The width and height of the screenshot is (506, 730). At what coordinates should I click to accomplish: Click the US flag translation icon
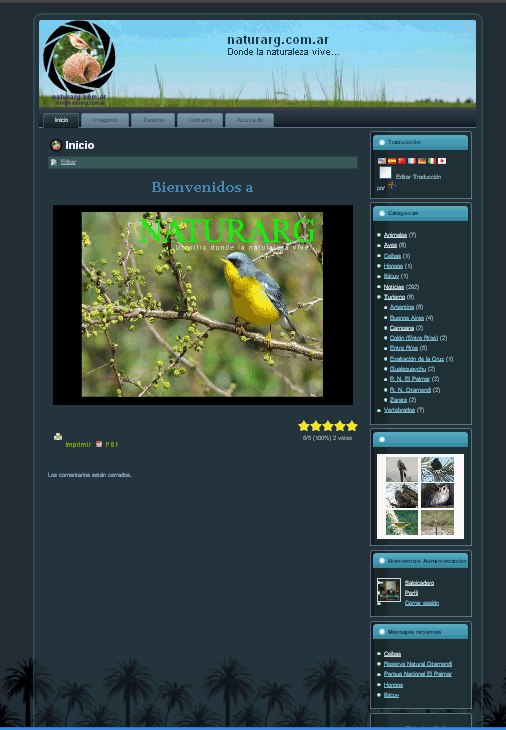tap(382, 161)
